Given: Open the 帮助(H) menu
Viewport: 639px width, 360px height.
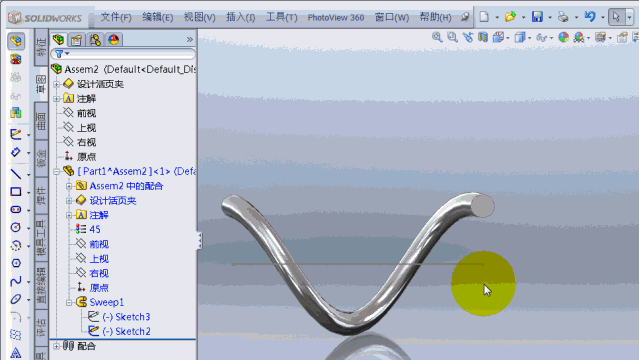Looking at the screenshot, I should pyautogui.click(x=435, y=18).
